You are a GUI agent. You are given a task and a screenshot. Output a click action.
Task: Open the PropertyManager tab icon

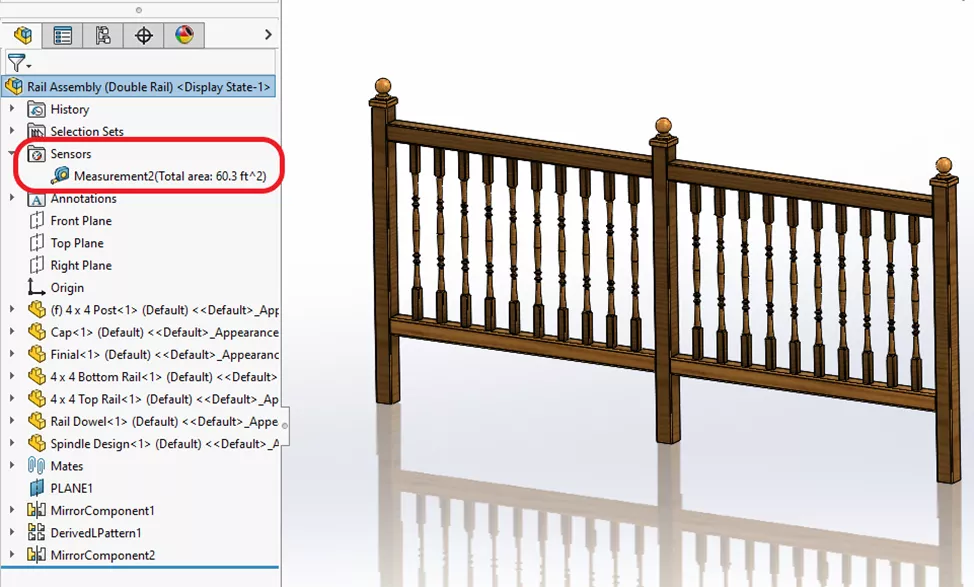pyautogui.click(x=63, y=34)
